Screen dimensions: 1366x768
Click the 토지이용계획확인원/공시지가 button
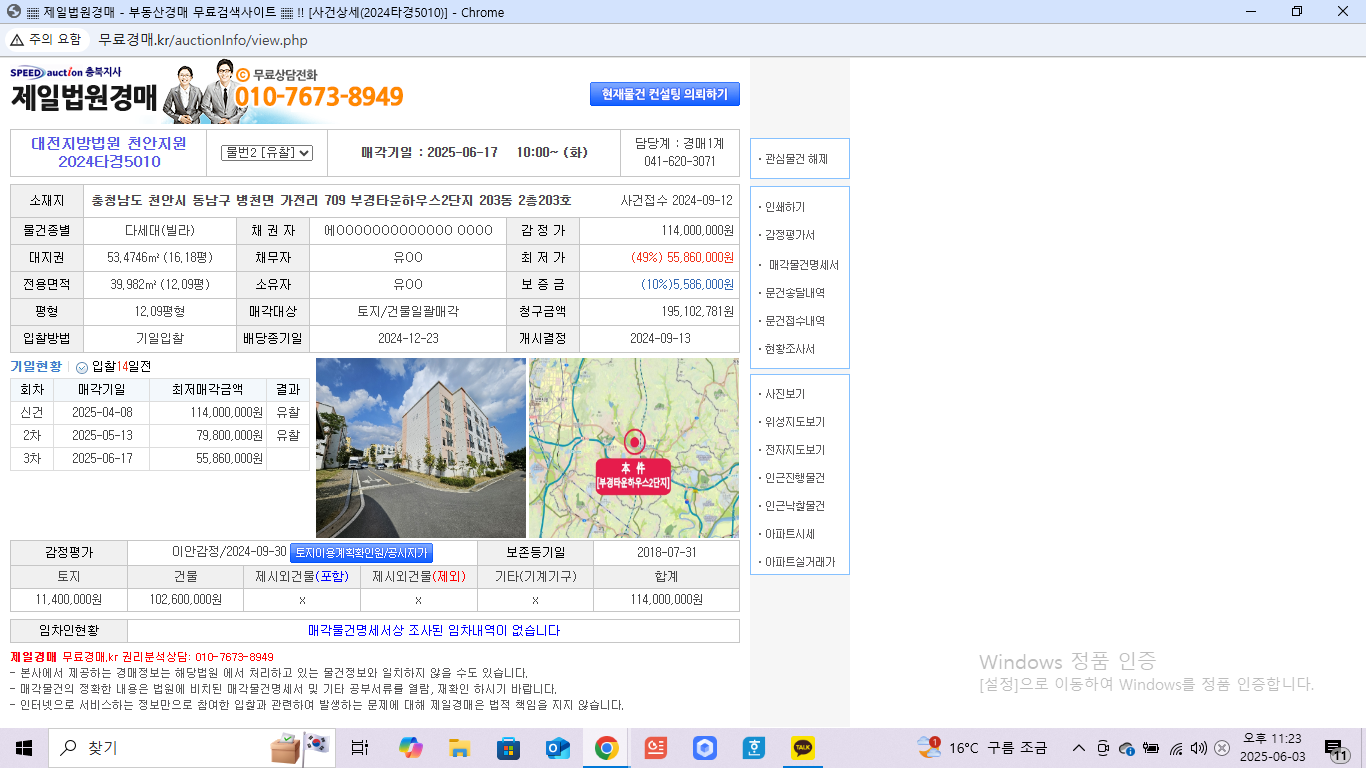coord(361,553)
